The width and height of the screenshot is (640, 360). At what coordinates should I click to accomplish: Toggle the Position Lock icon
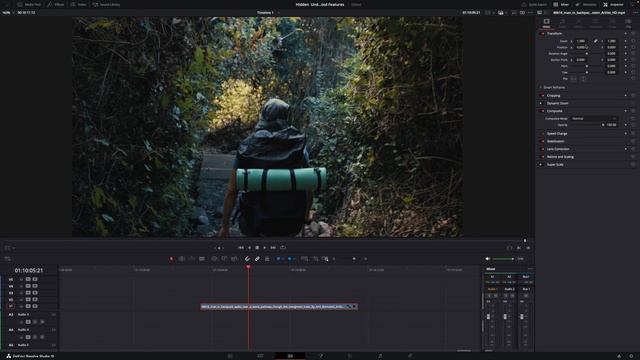(267, 259)
